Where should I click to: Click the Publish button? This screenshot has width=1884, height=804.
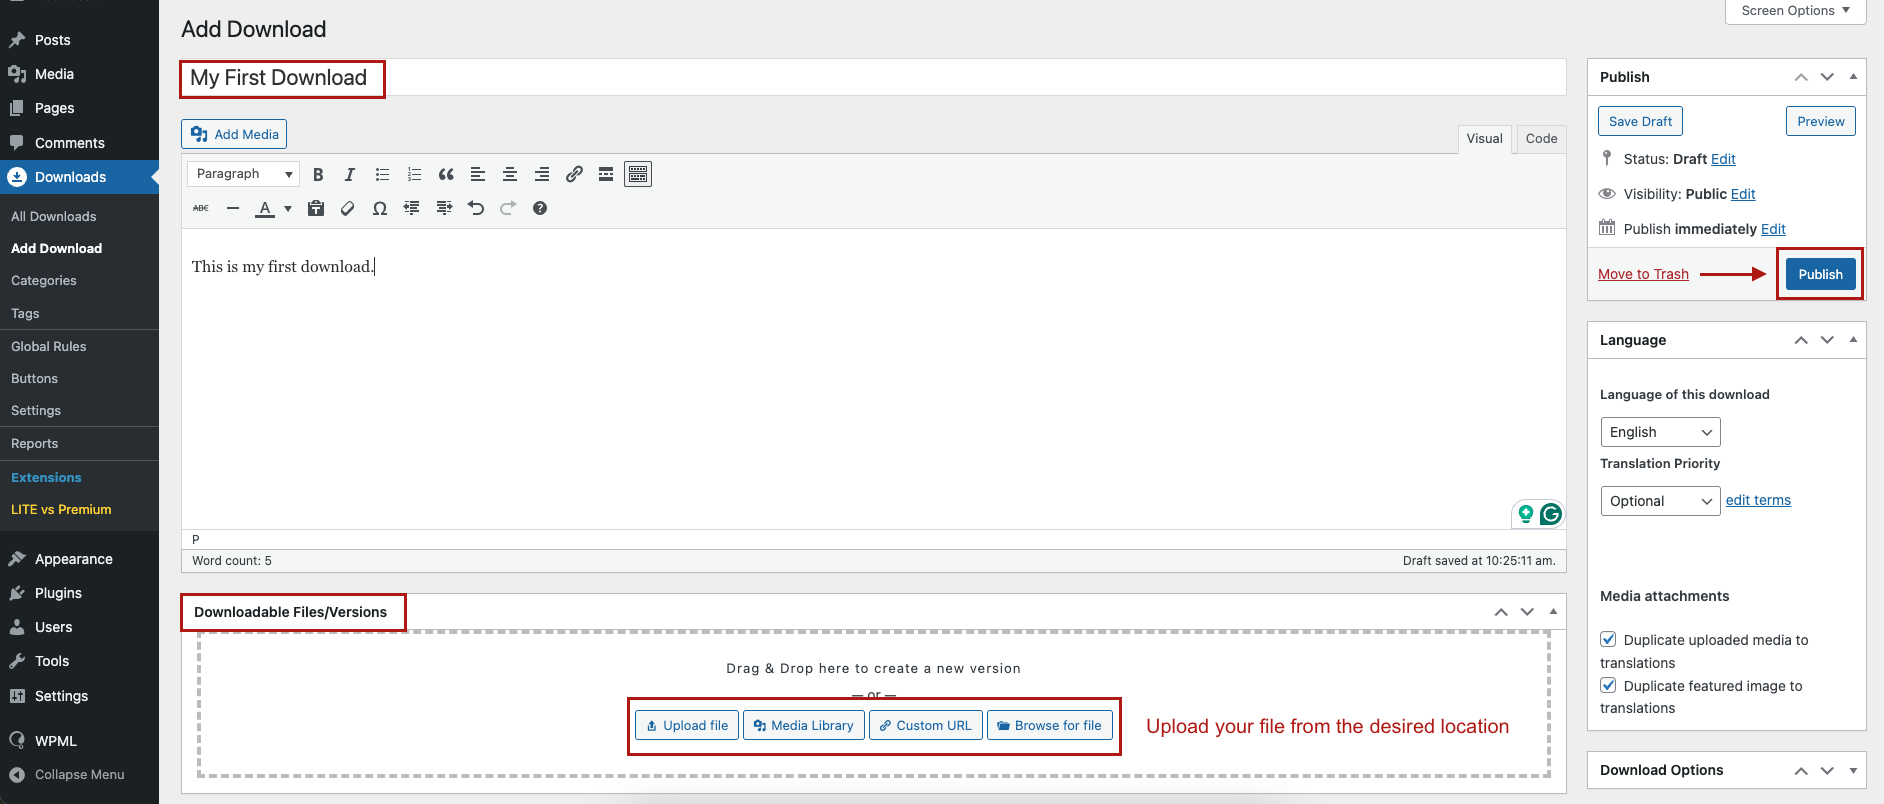coord(1820,274)
